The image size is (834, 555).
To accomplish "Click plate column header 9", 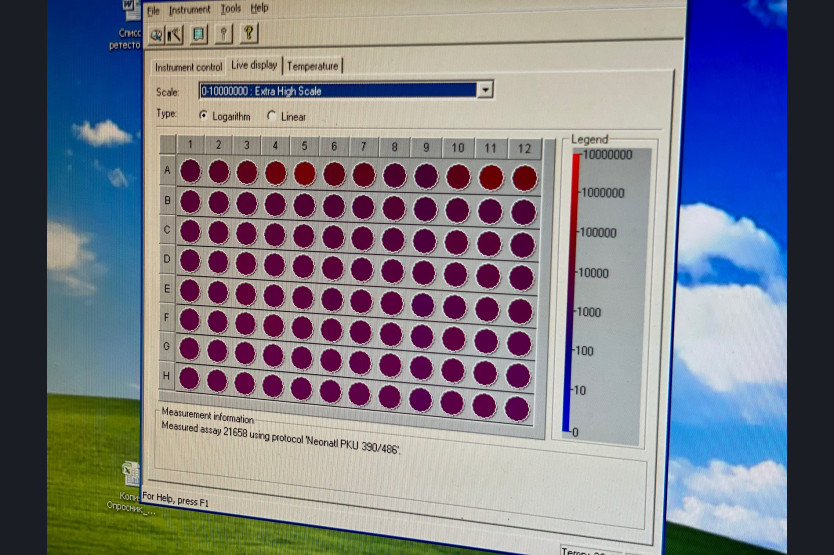I will (x=426, y=147).
